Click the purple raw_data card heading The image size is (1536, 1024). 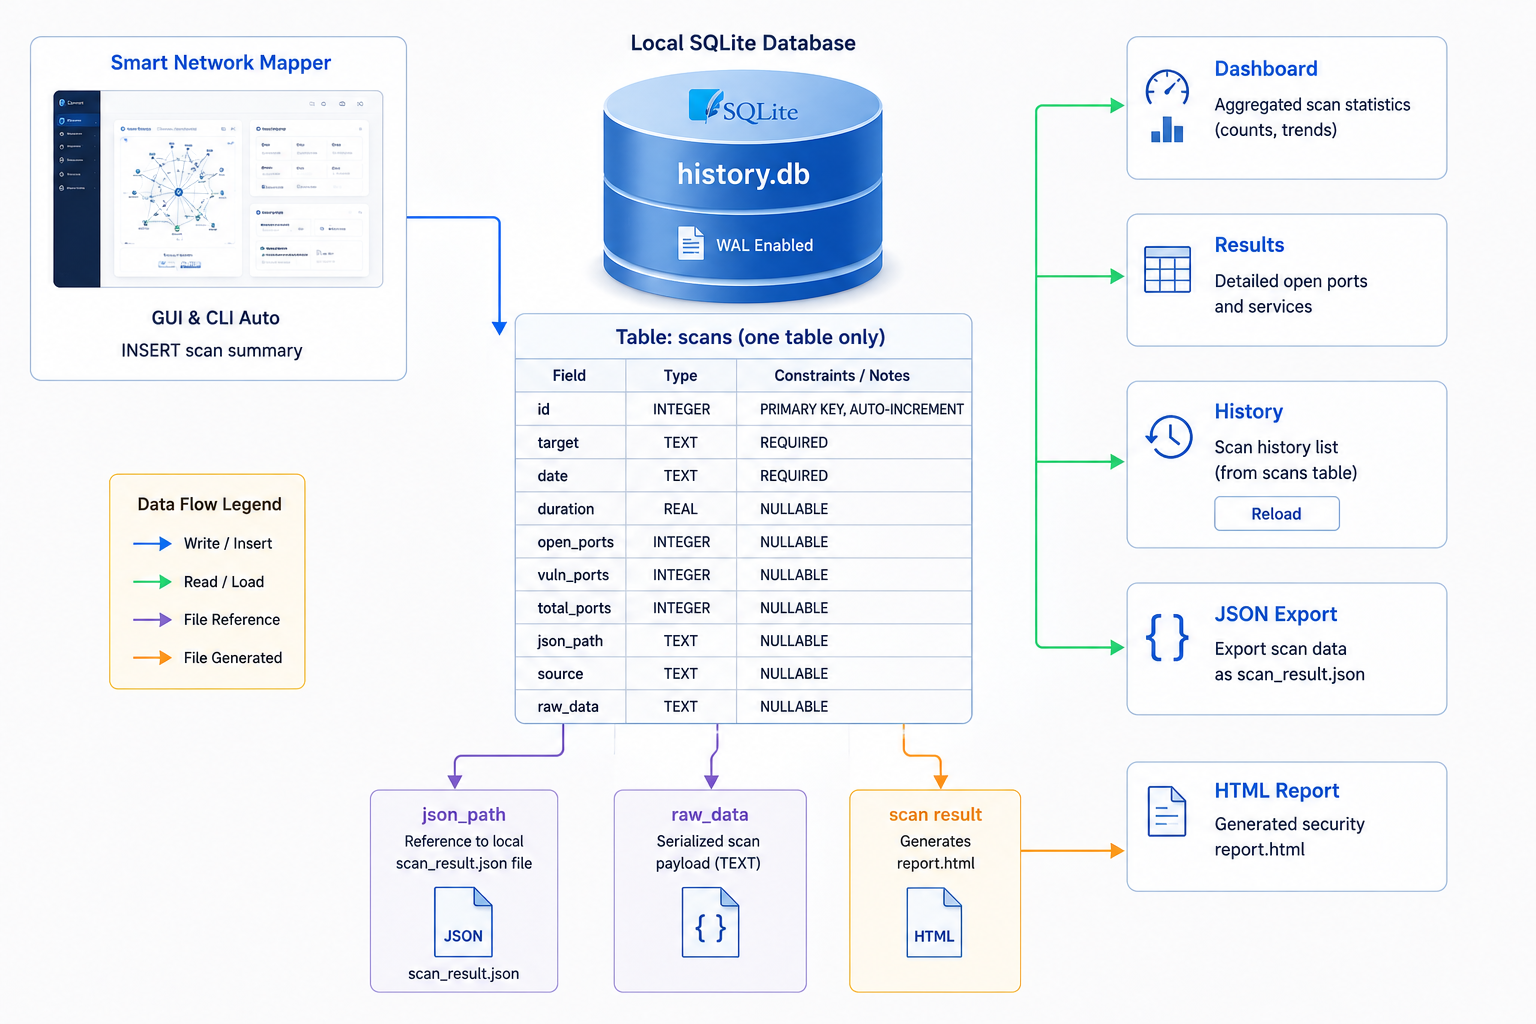tap(710, 815)
